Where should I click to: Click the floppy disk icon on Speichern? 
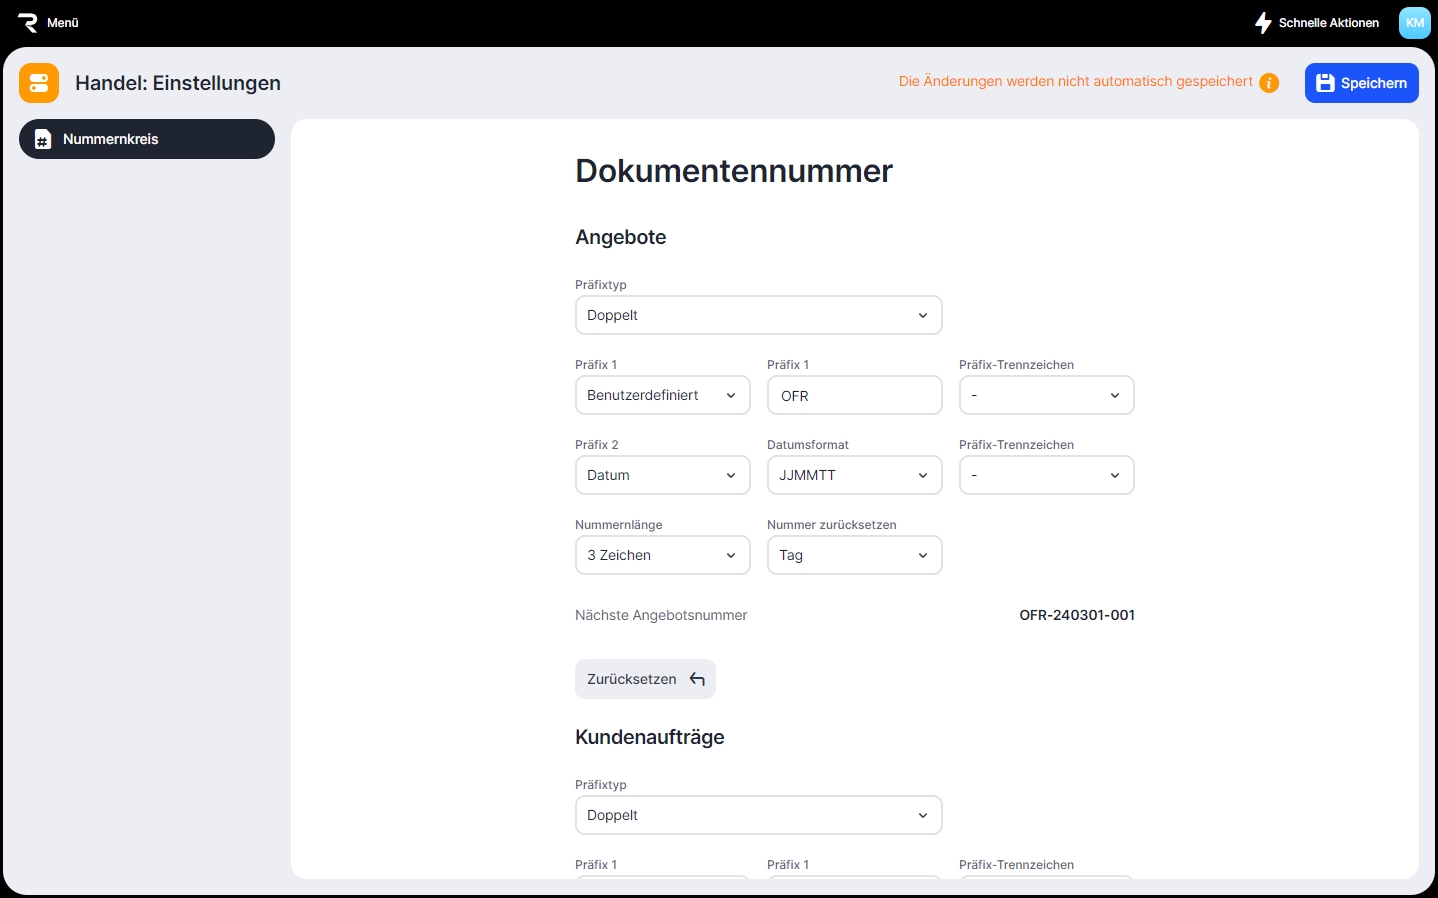coord(1325,83)
